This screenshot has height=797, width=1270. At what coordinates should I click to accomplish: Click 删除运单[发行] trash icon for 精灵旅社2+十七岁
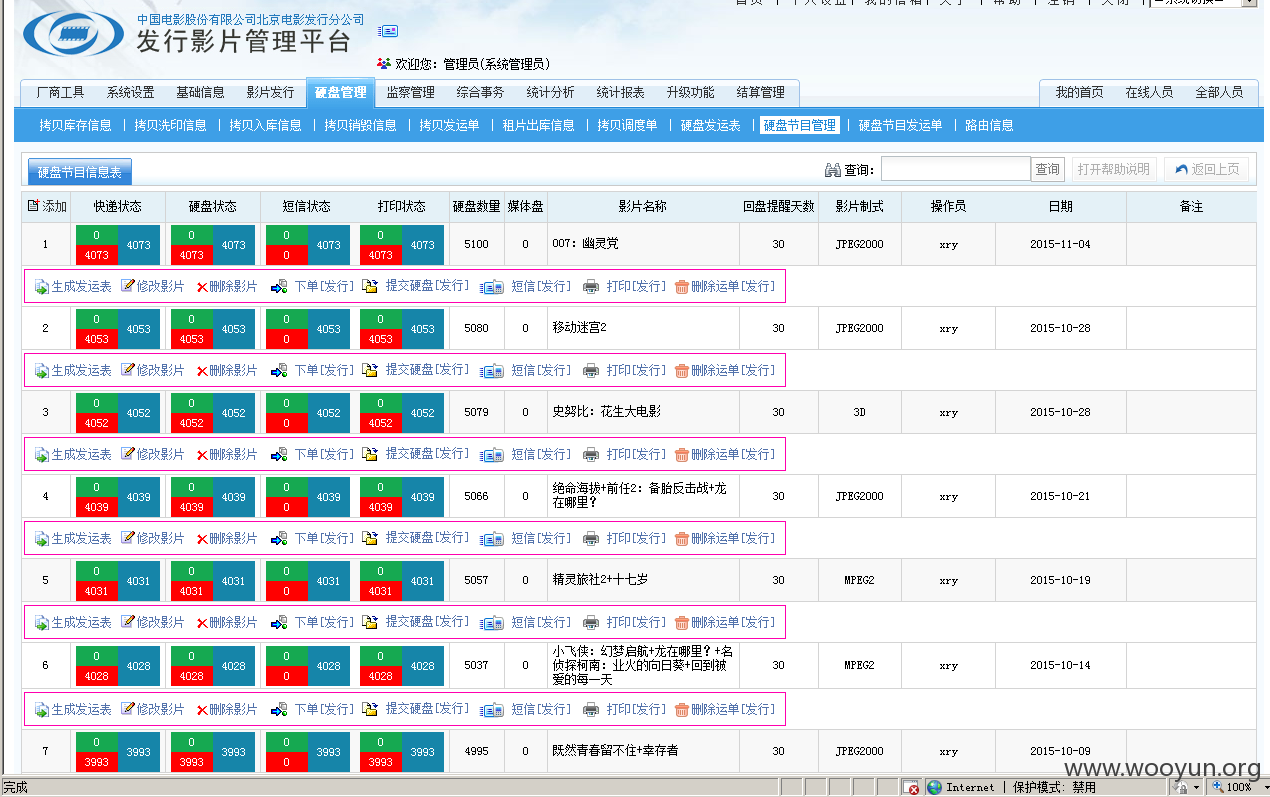(682, 623)
